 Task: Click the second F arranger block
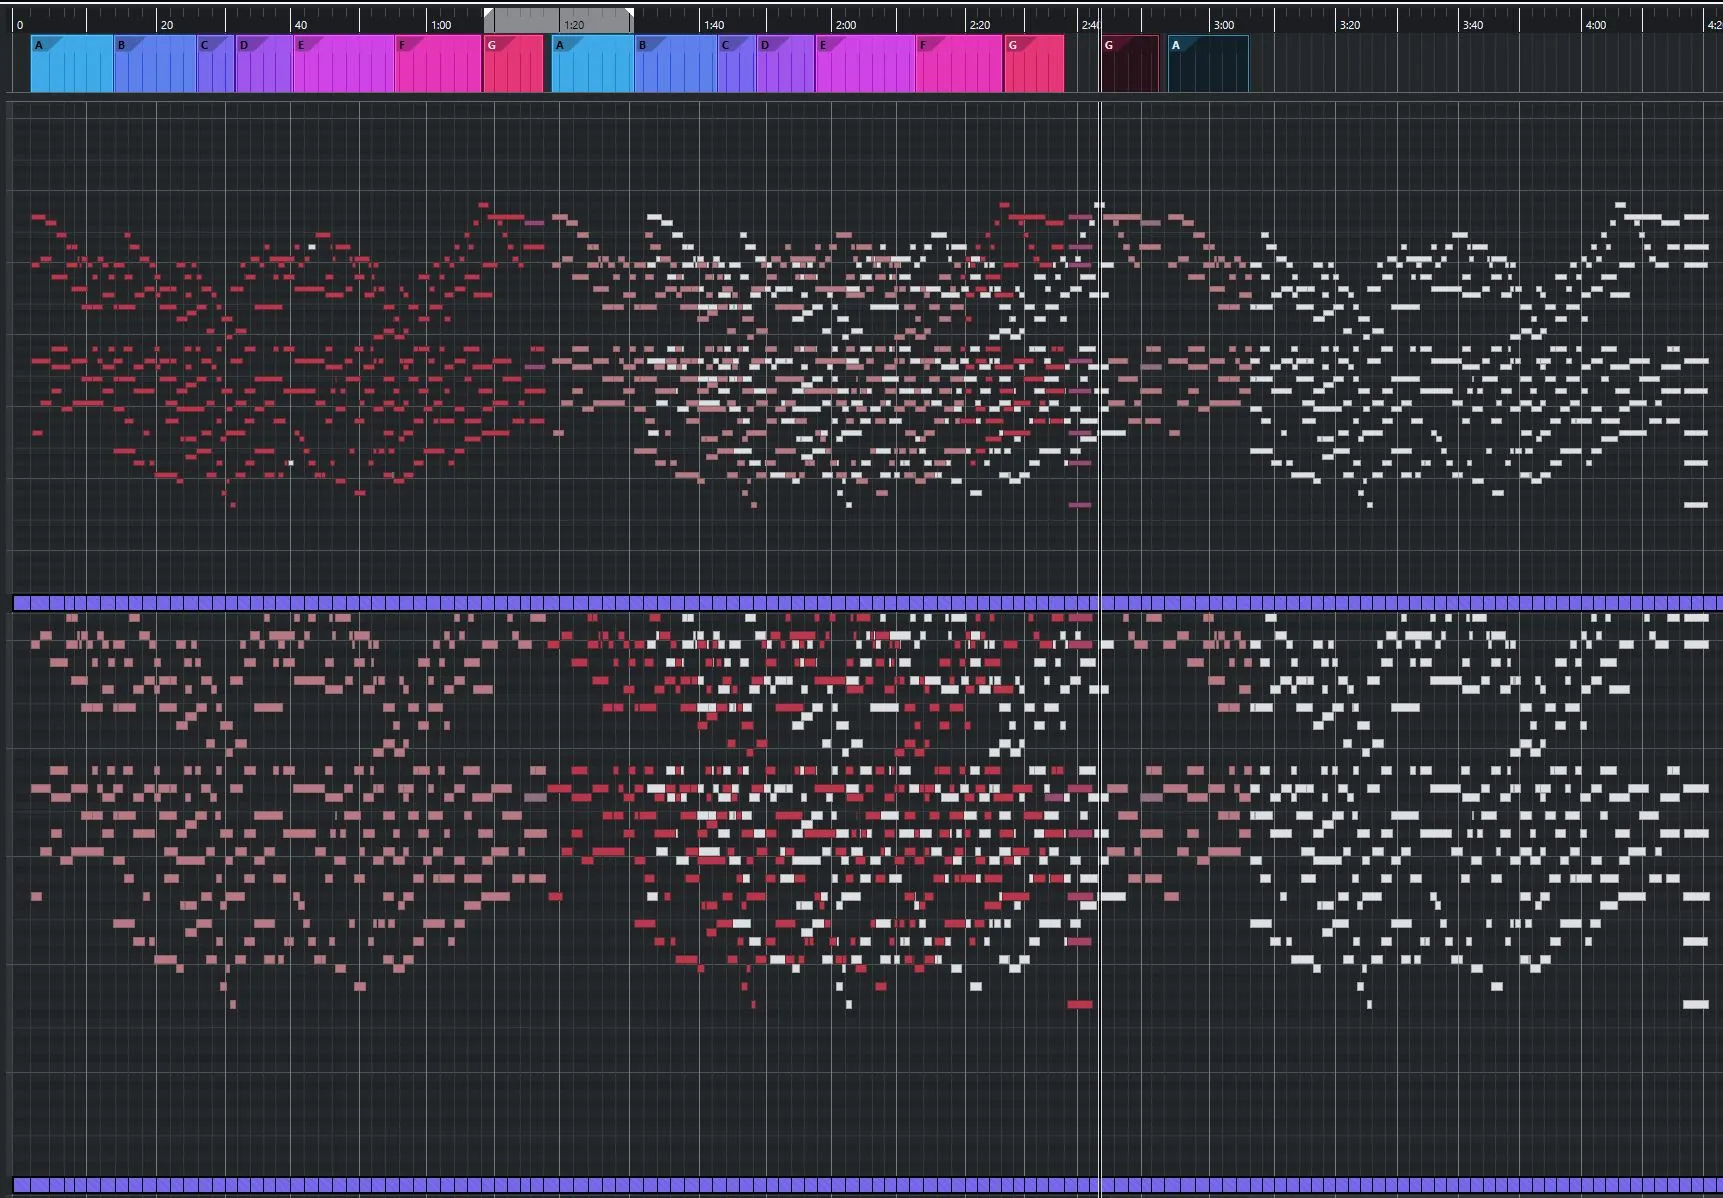point(959,65)
